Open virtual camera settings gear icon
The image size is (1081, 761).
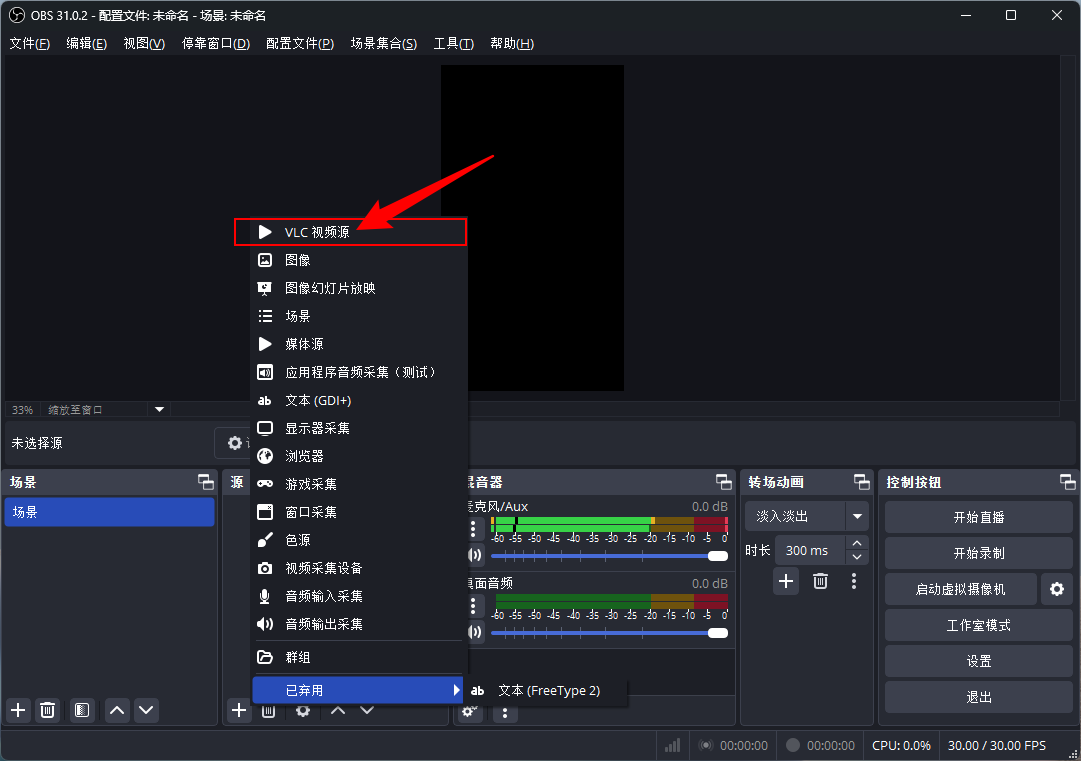click(x=1056, y=589)
